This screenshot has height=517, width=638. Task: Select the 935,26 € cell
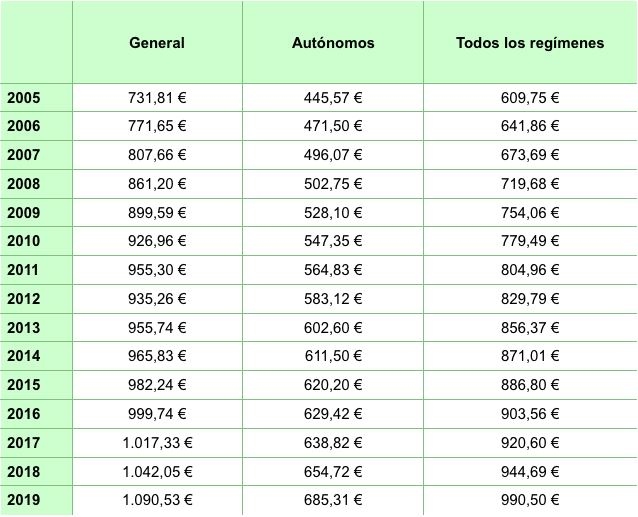(157, 299)
